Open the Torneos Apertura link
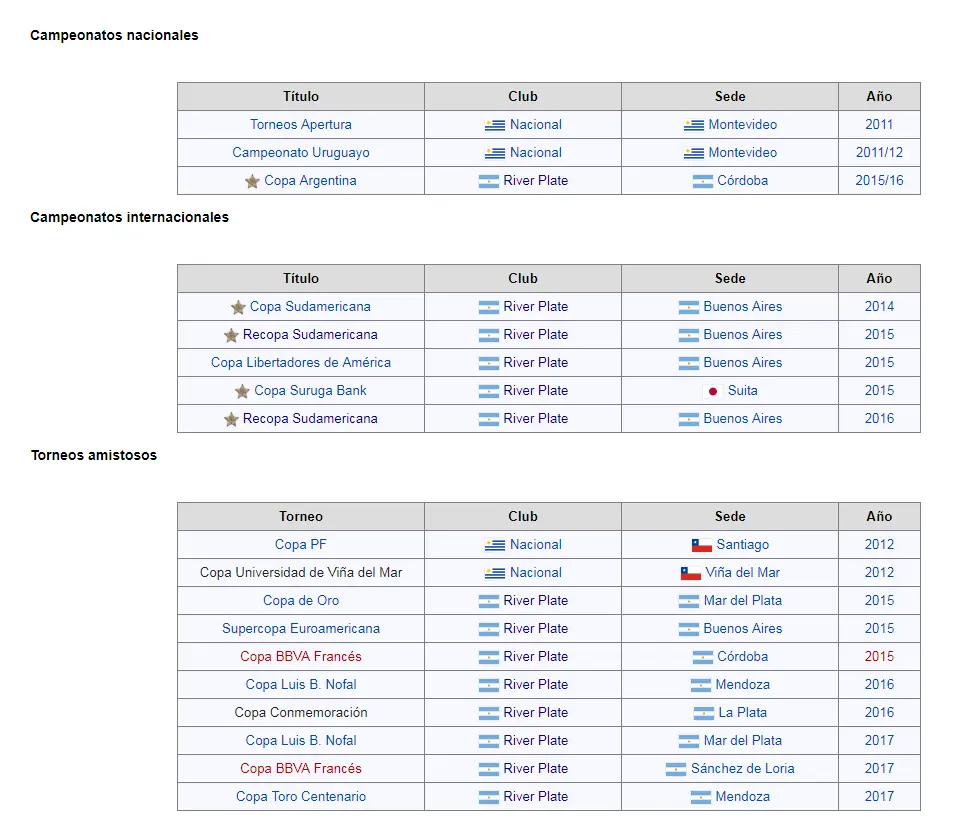 click(x=301, y=124)
